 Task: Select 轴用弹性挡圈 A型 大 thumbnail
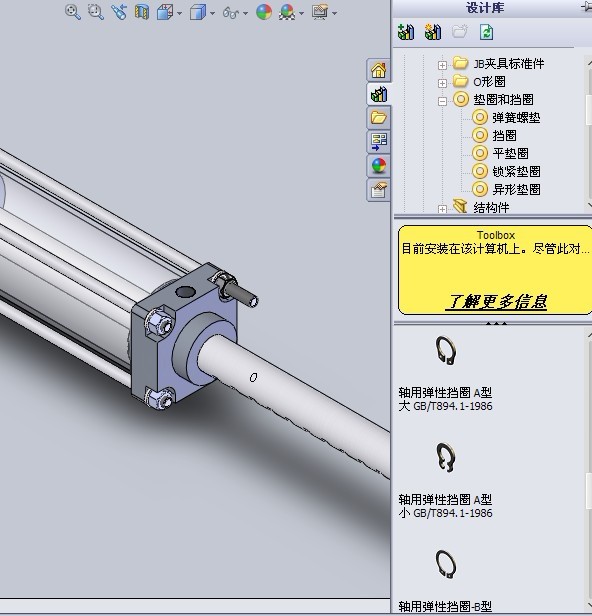(x=446, y=350)
